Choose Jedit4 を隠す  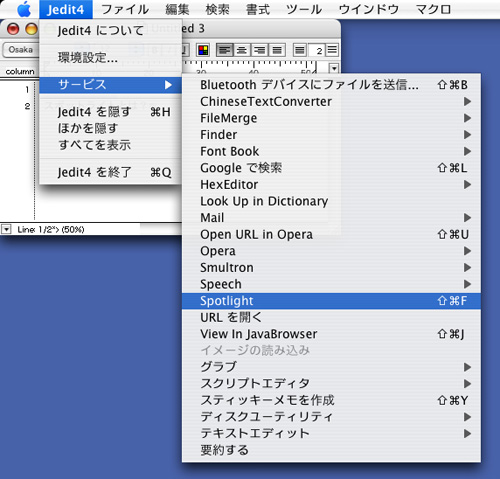point(110,112)
